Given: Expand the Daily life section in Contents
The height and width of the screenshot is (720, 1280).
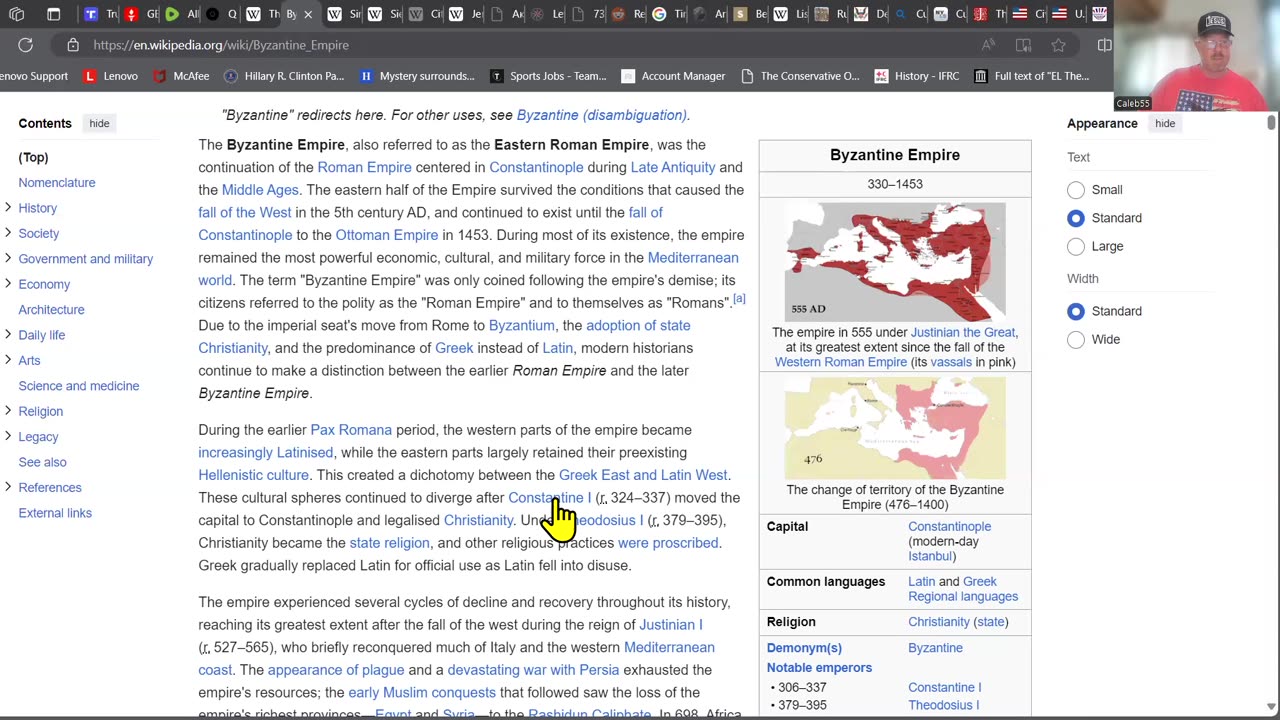Looking at the screenshot, I should click(x=8, y=335).
